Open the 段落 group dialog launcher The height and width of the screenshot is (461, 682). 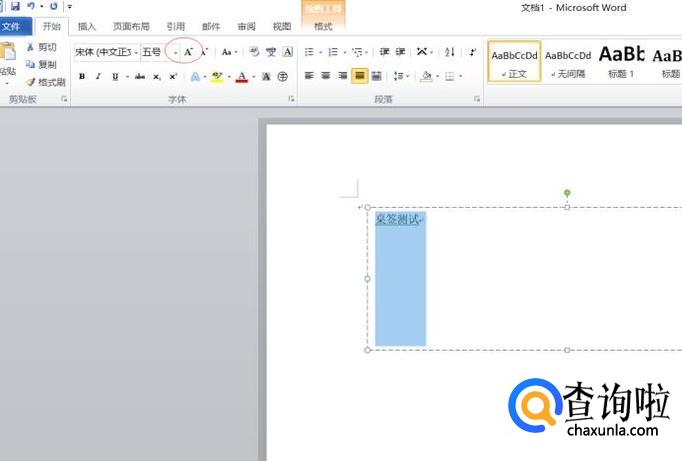pos(477,99)
